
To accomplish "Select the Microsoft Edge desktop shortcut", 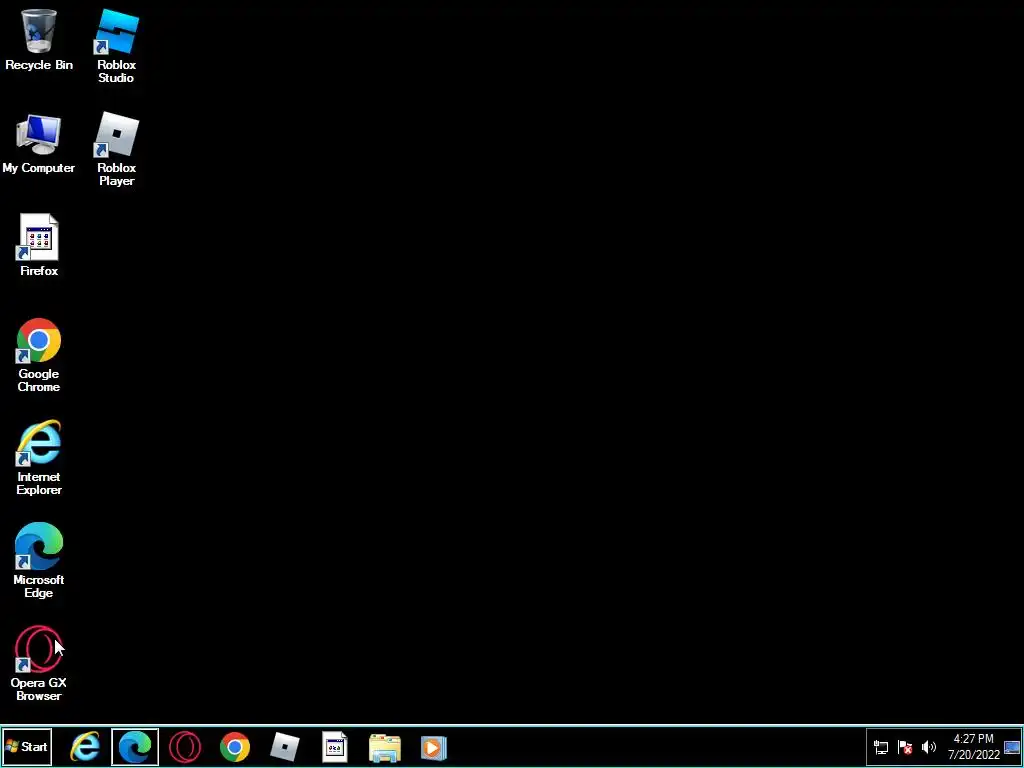I will point(39,560).
